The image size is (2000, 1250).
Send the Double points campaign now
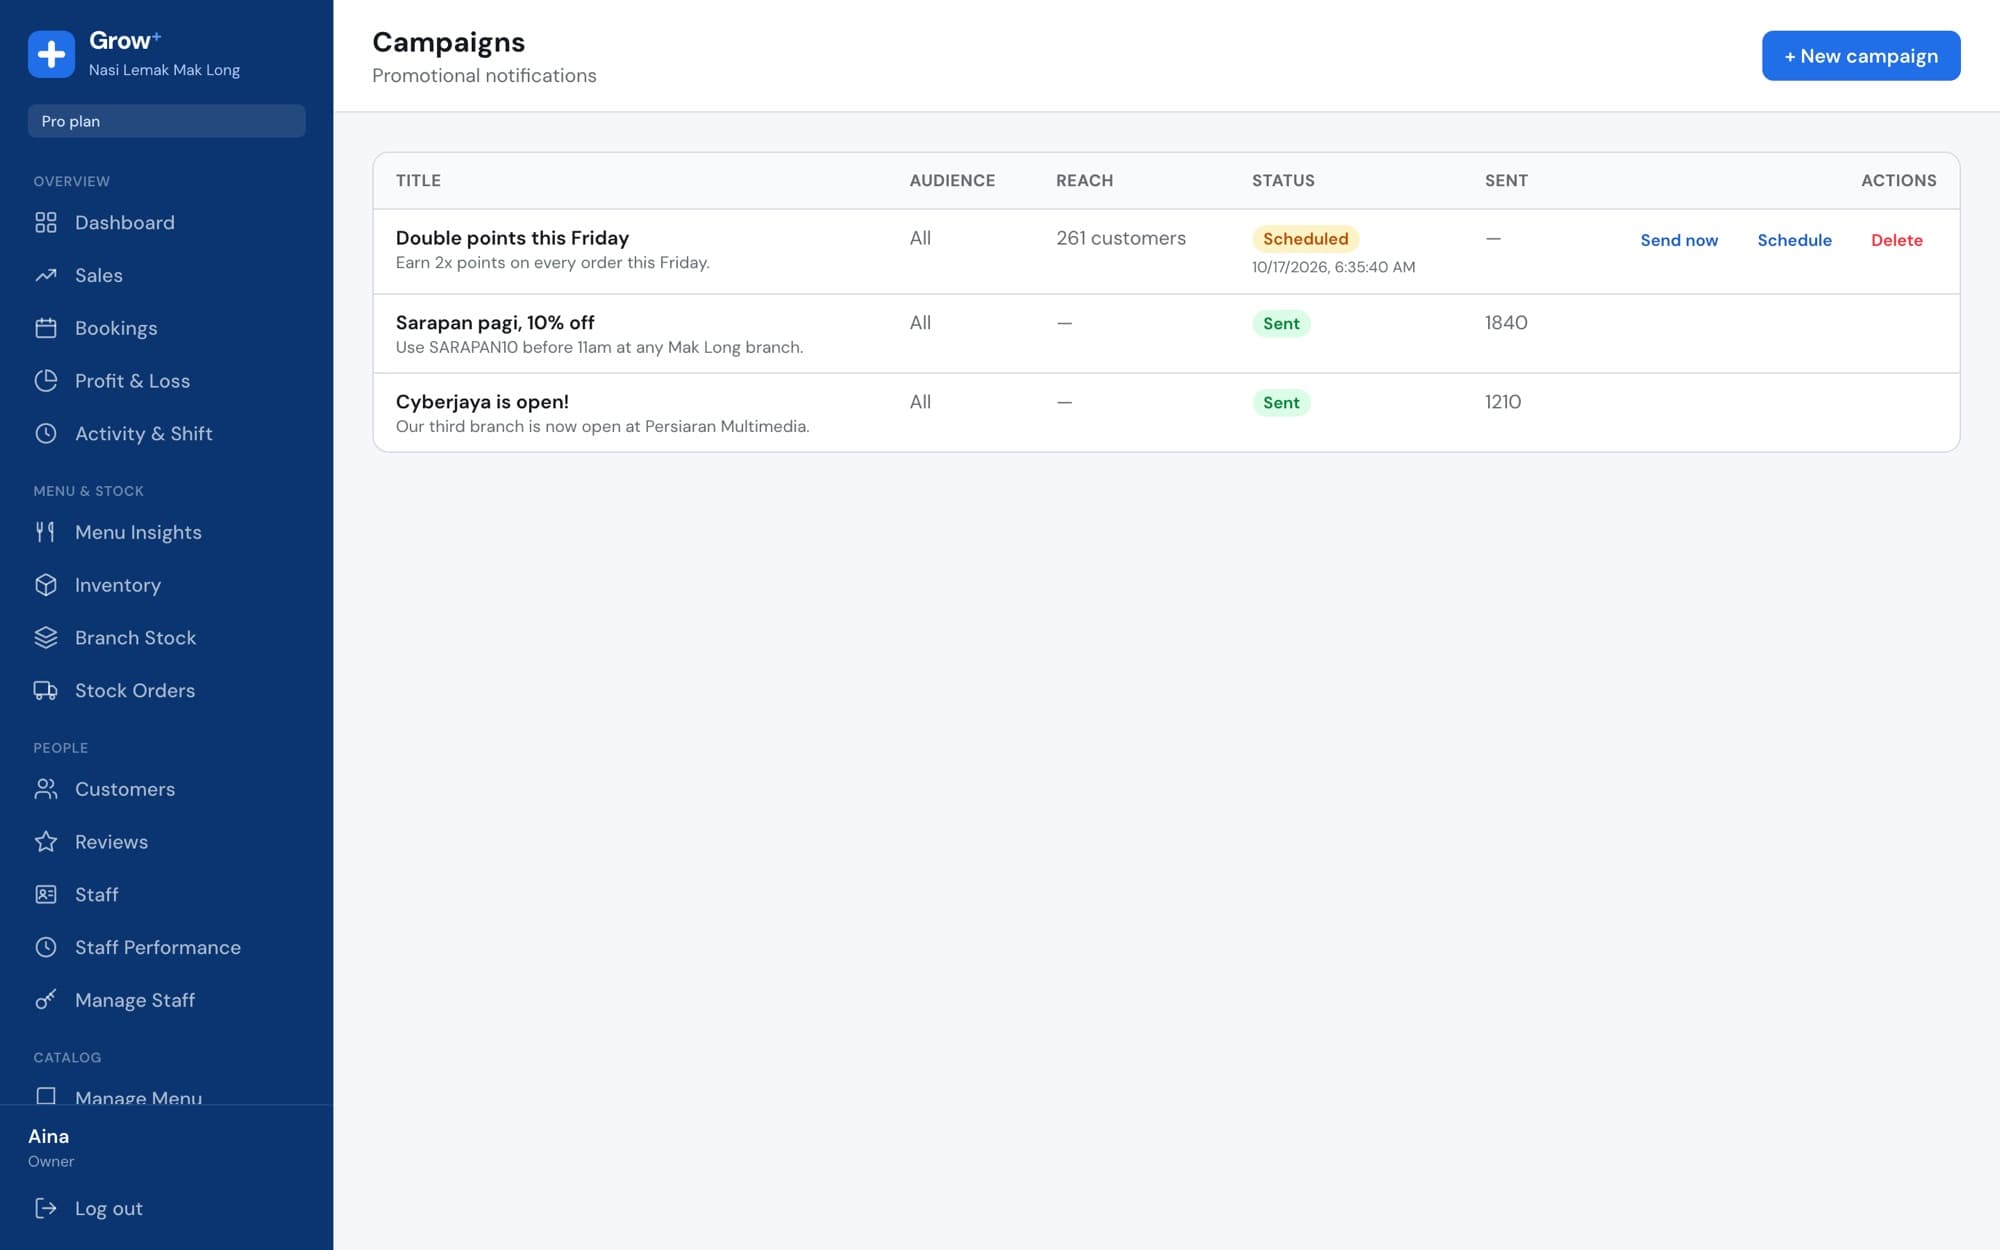[x=1679, y=240]
